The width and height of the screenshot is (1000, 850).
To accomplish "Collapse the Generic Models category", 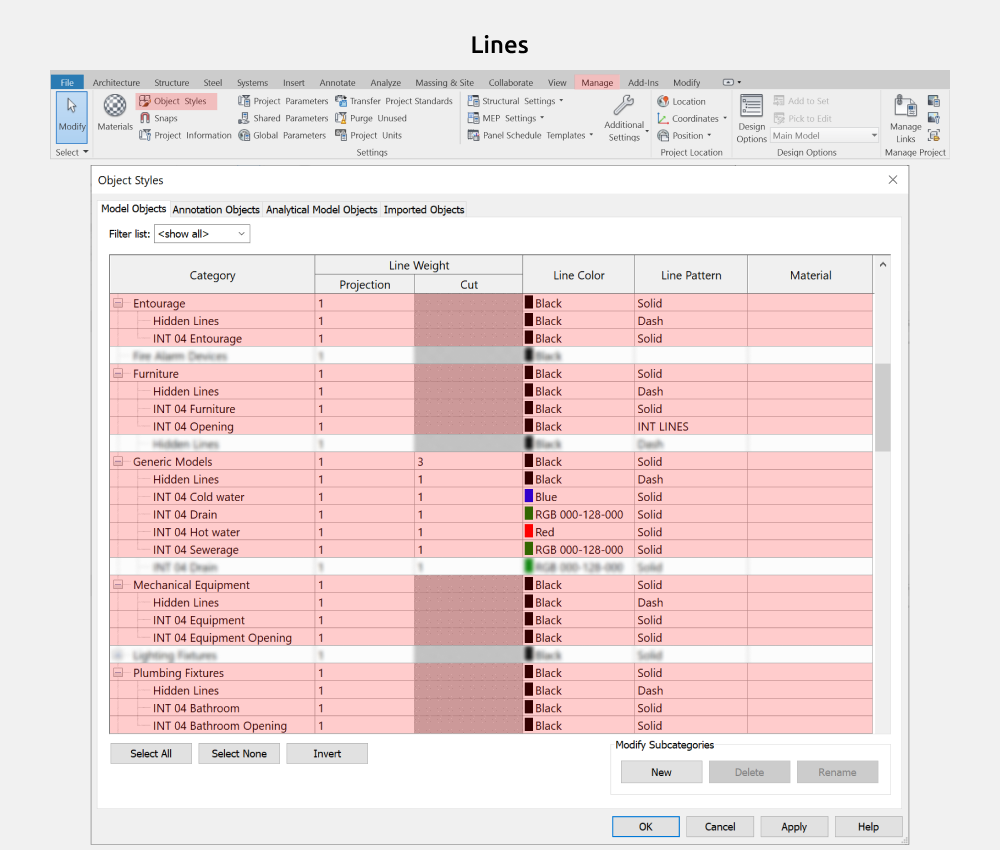I will click(x=118, y=461).
